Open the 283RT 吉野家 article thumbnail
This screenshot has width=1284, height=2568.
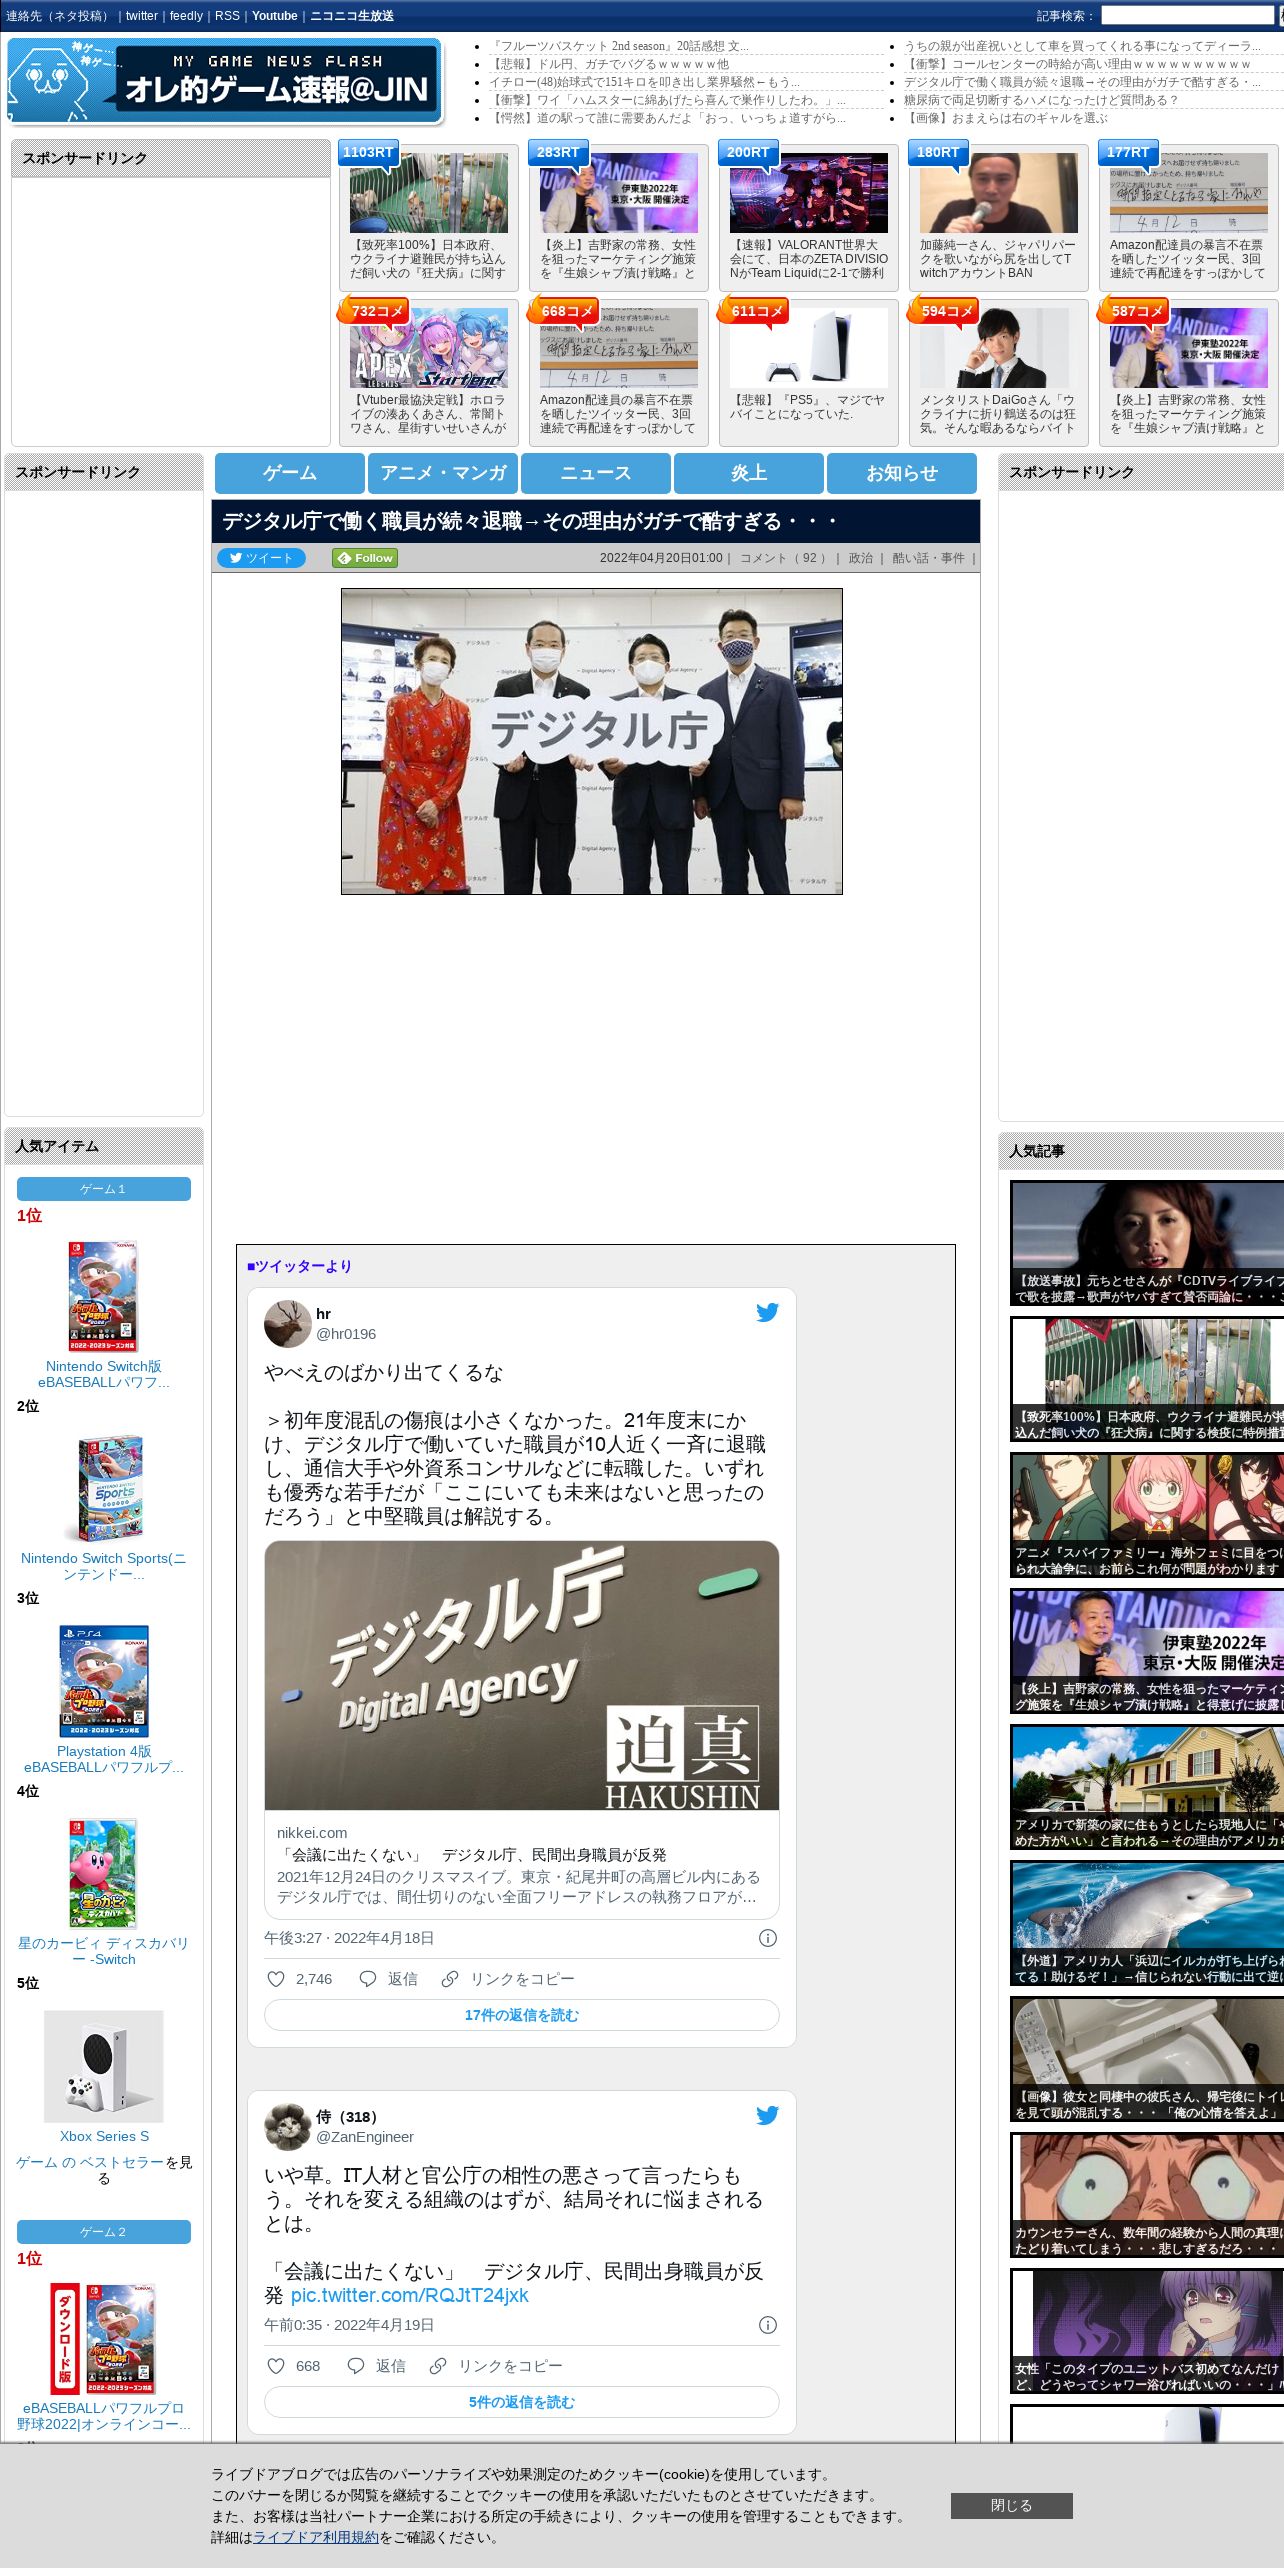coord(619,193)
